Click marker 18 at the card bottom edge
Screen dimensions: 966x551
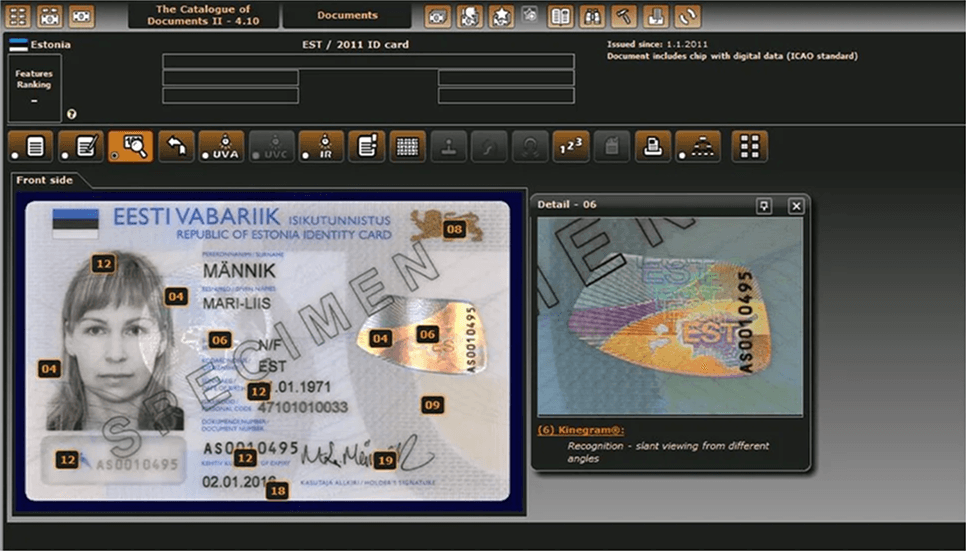tap(278, 491)
